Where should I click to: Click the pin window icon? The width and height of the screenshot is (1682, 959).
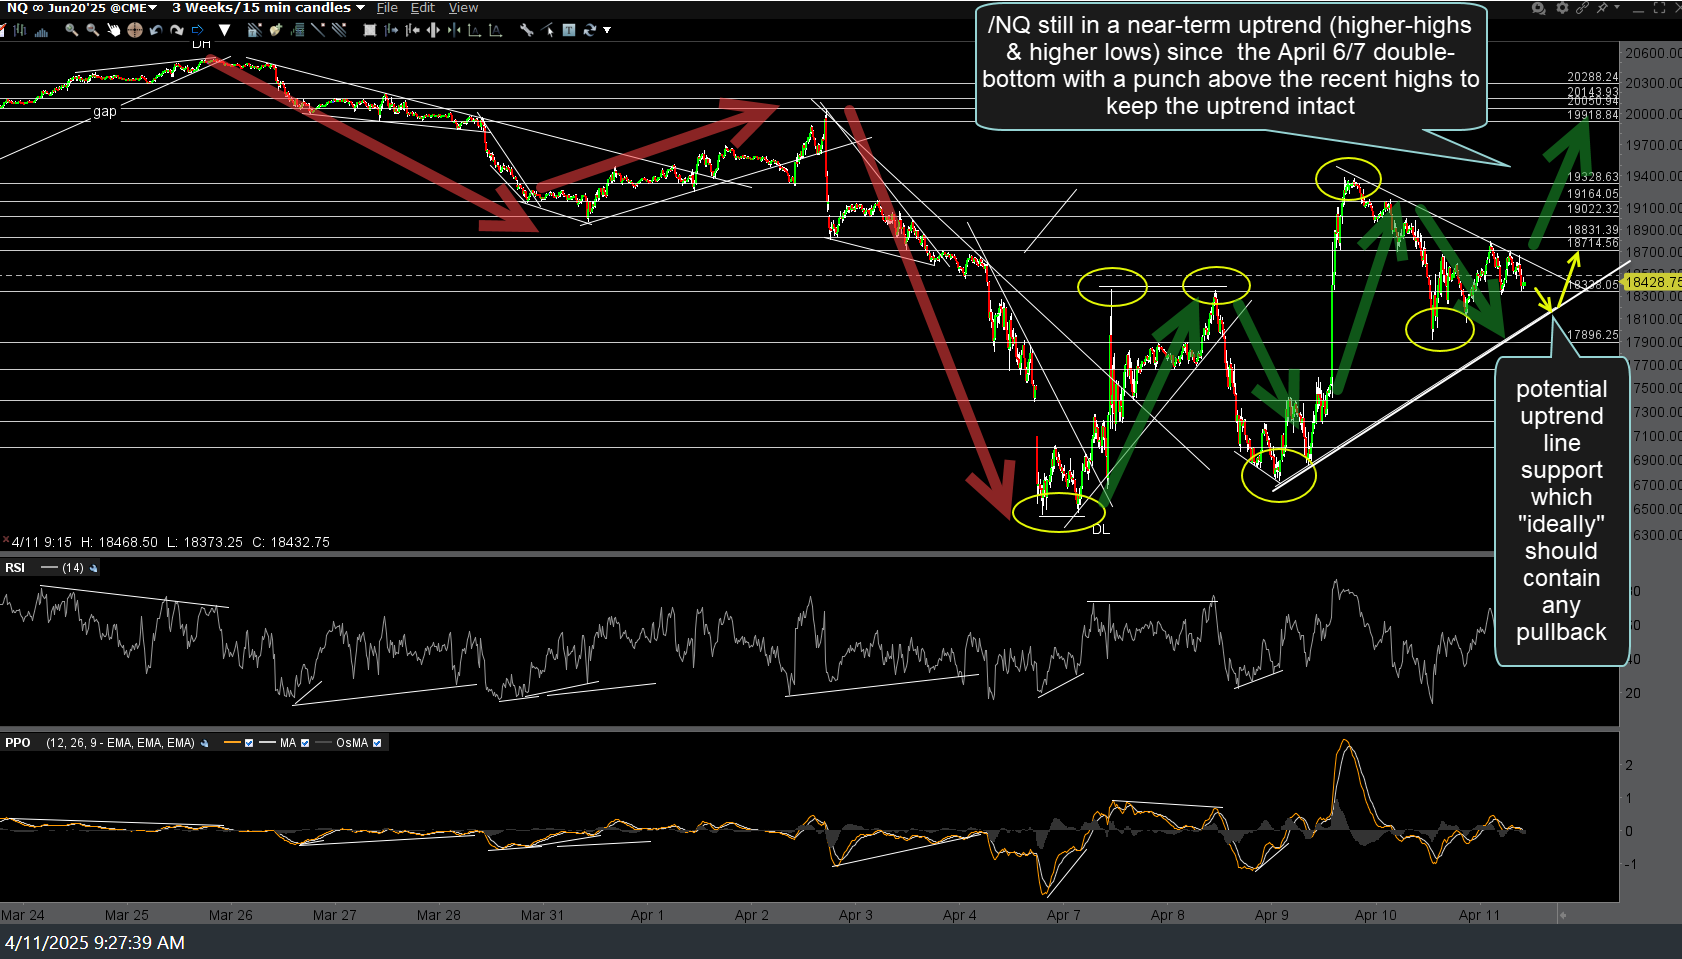point(1604,8)
